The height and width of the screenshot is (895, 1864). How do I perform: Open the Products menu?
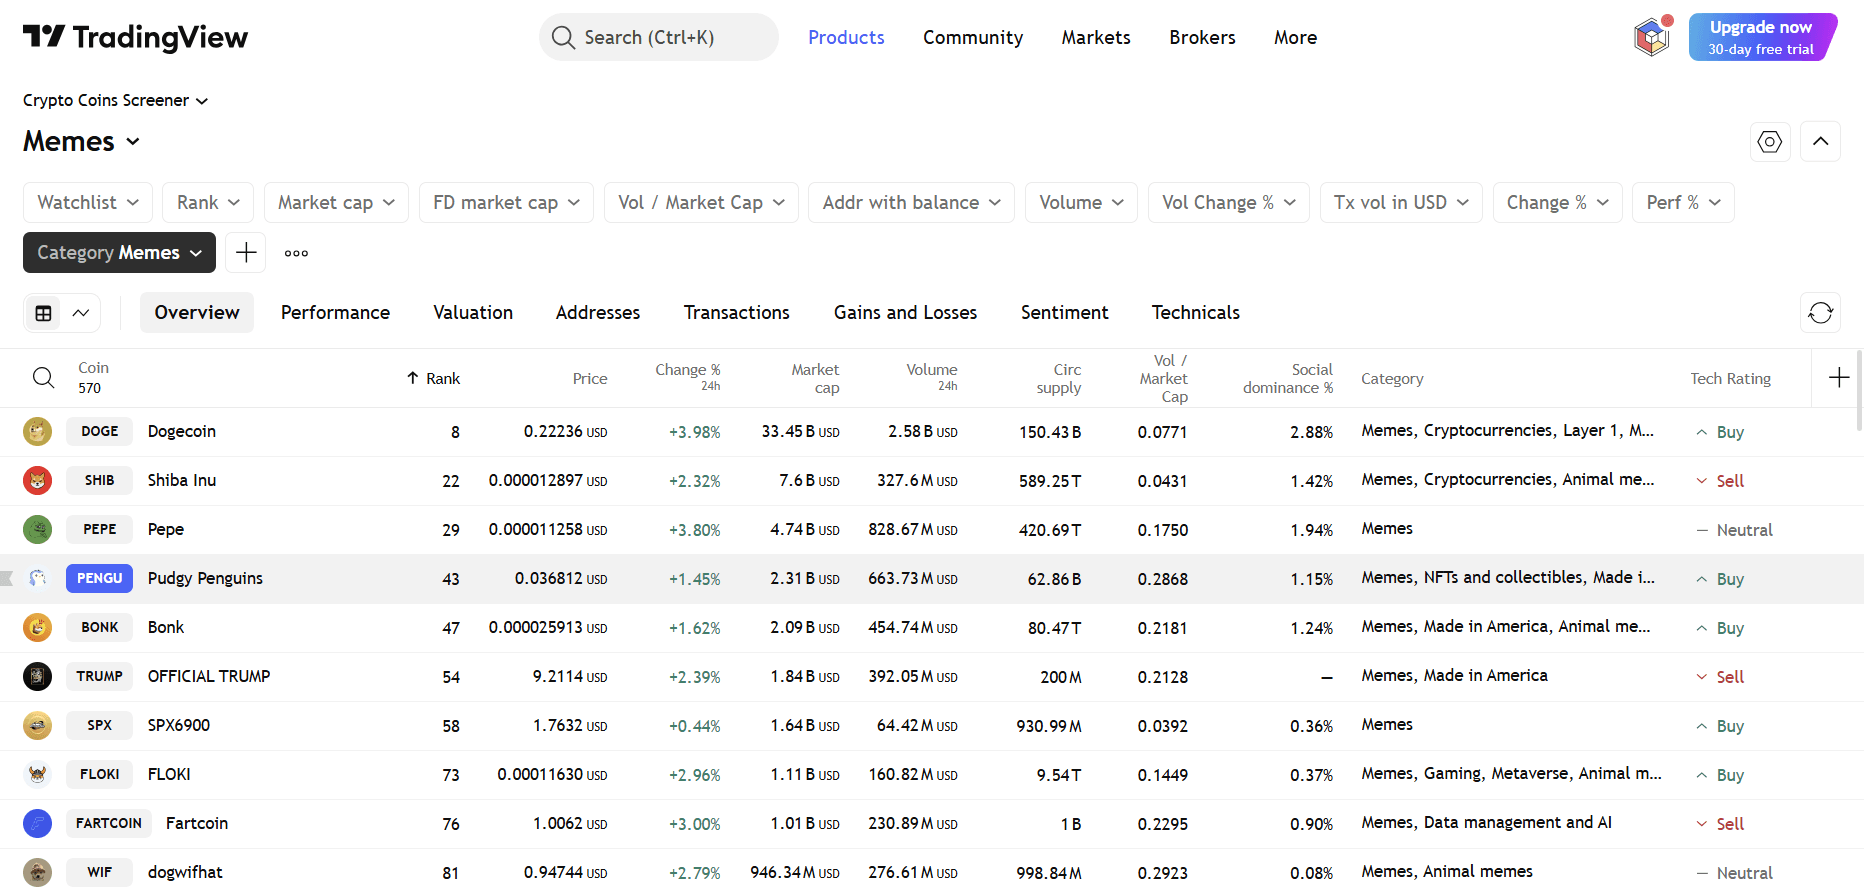(846, 37)
